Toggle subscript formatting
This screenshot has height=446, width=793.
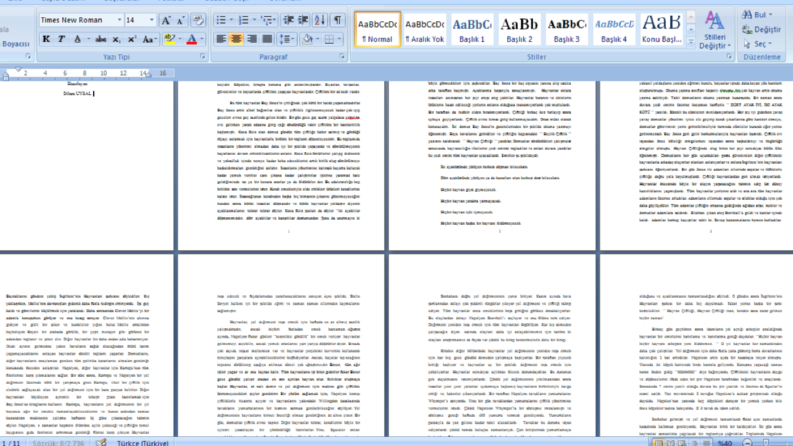pos(116,39)
